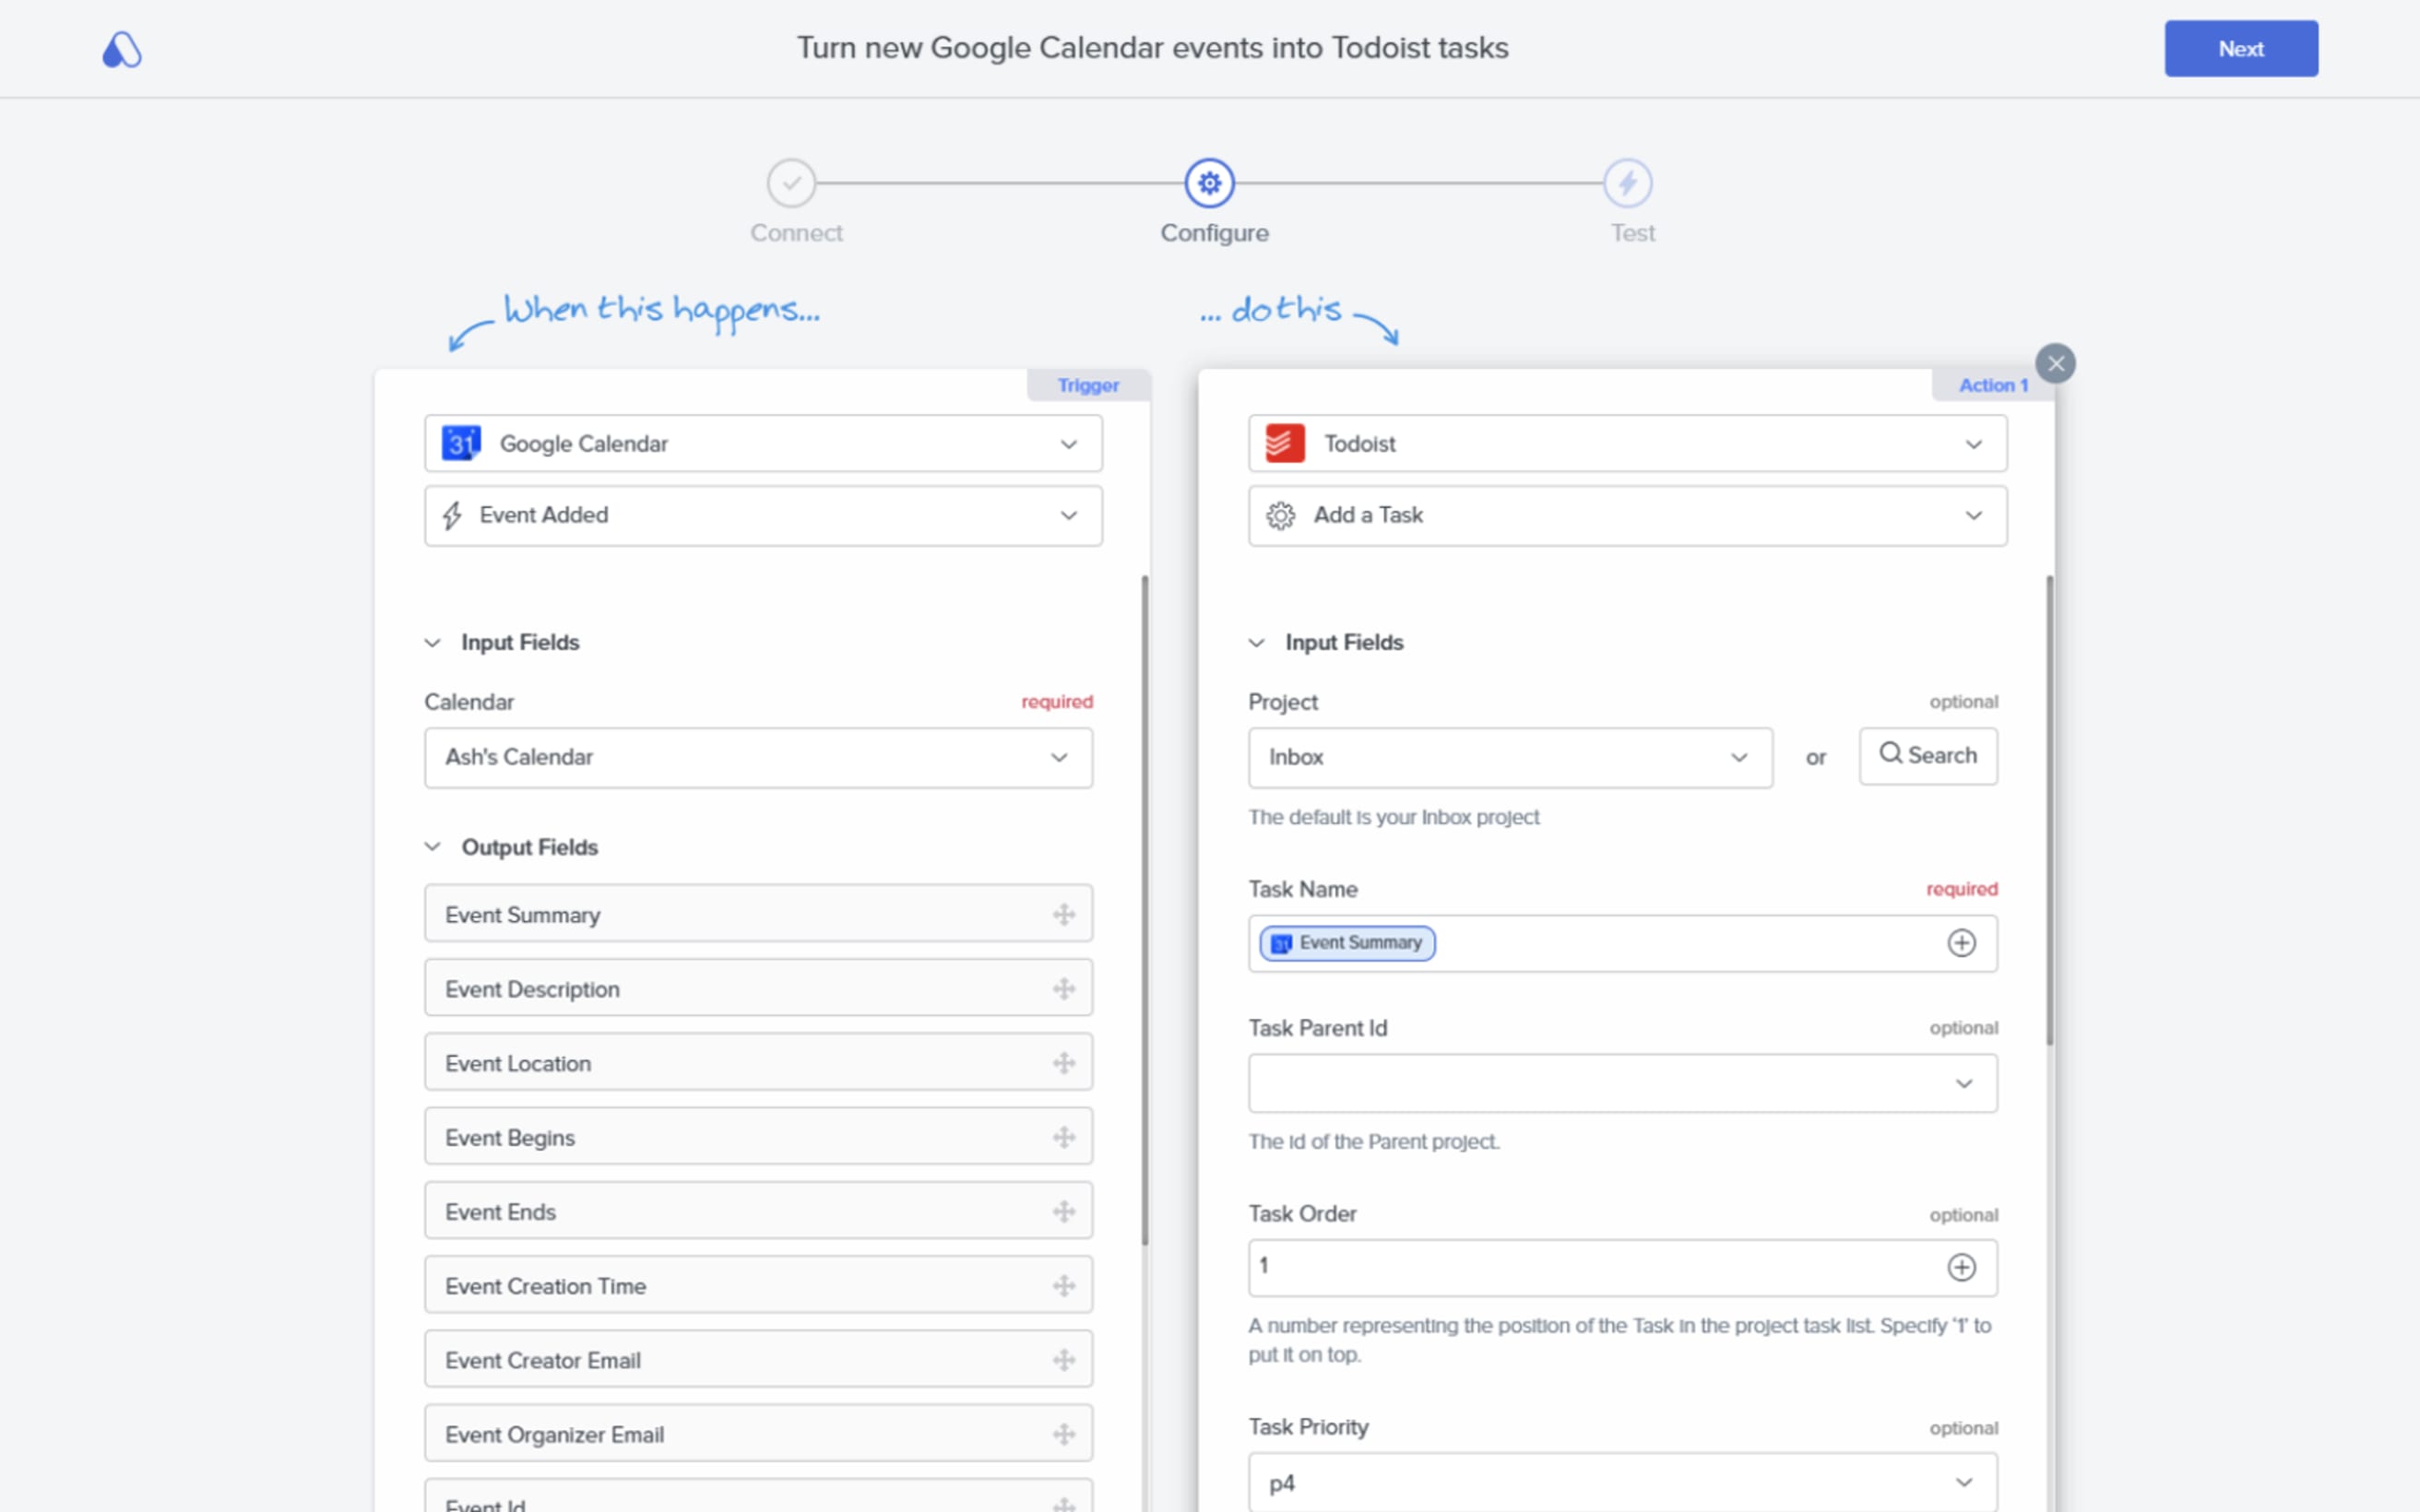Click the Search project button
This screenshot has width=2420, height=1512.
pyautogui.click(x=1928, y=756)
